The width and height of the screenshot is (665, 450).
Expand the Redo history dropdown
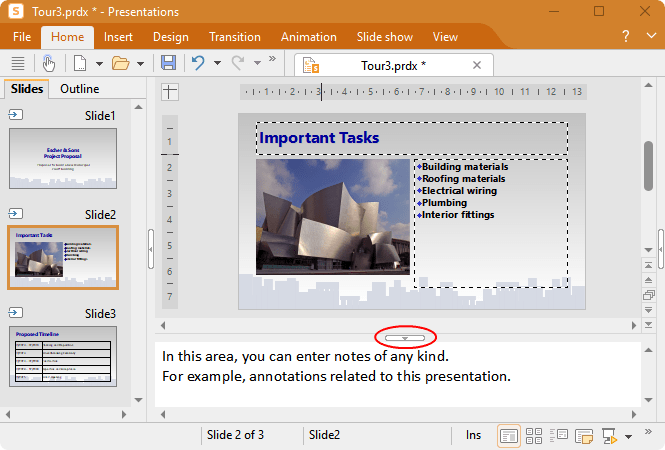[257, 63]
